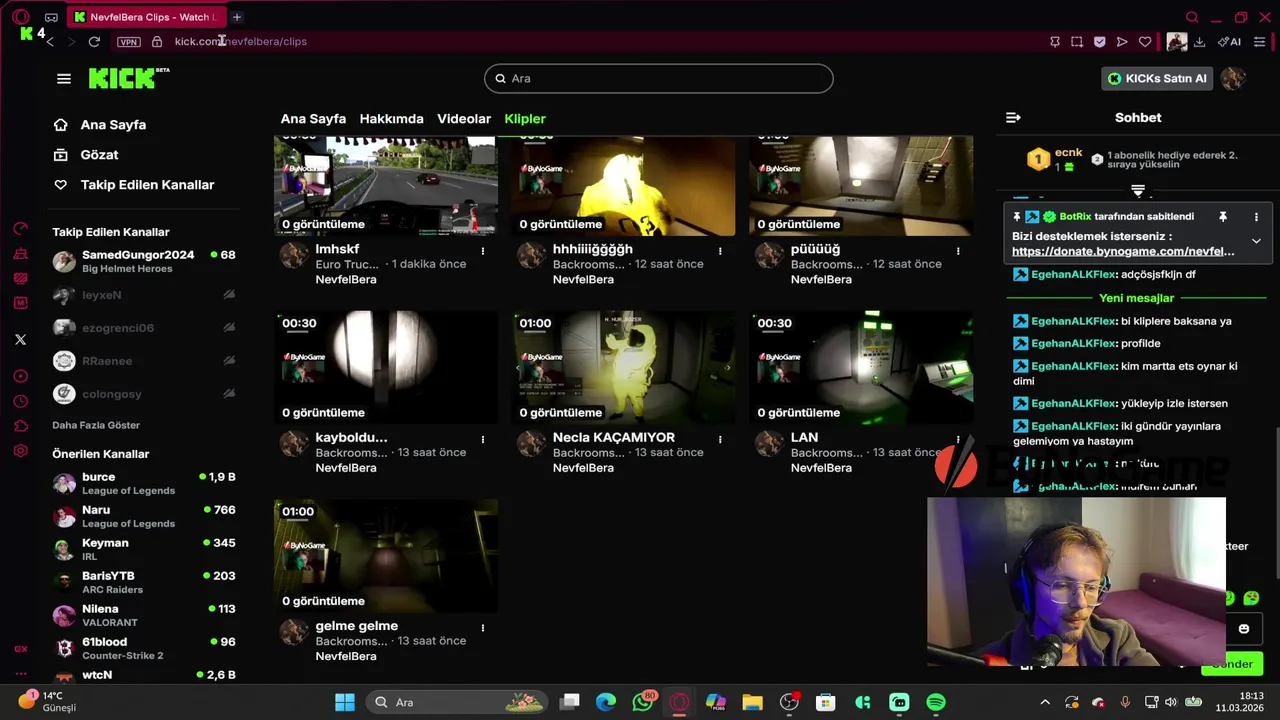Toggle the ad blocker shield icon

pos(1099,42)
